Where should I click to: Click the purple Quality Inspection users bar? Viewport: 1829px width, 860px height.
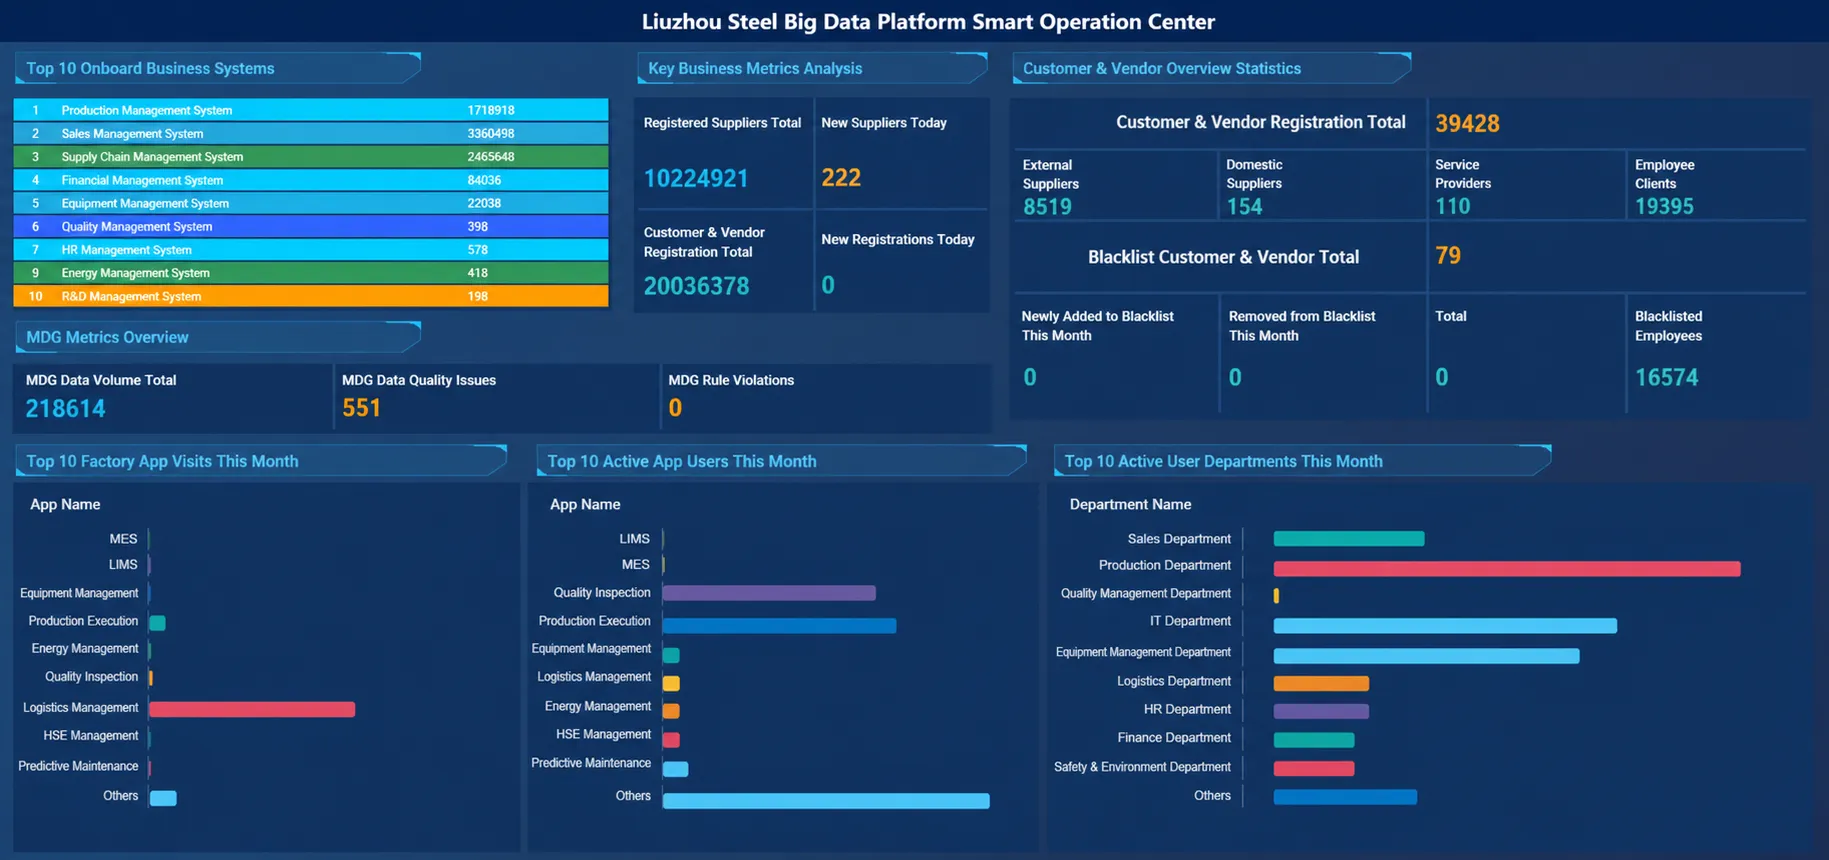[x=769, y=593]
